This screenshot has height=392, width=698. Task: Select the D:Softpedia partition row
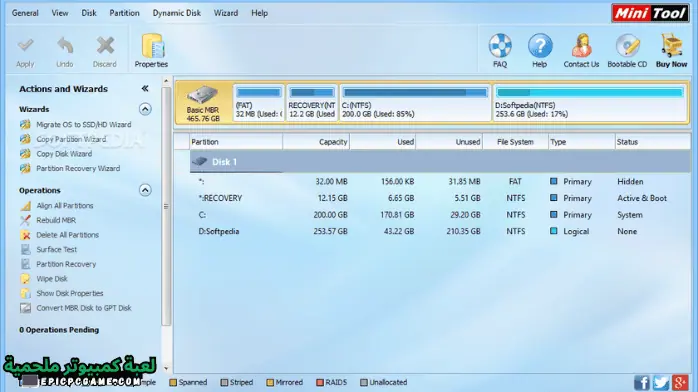pyautogui.click(x=440, y=231)
